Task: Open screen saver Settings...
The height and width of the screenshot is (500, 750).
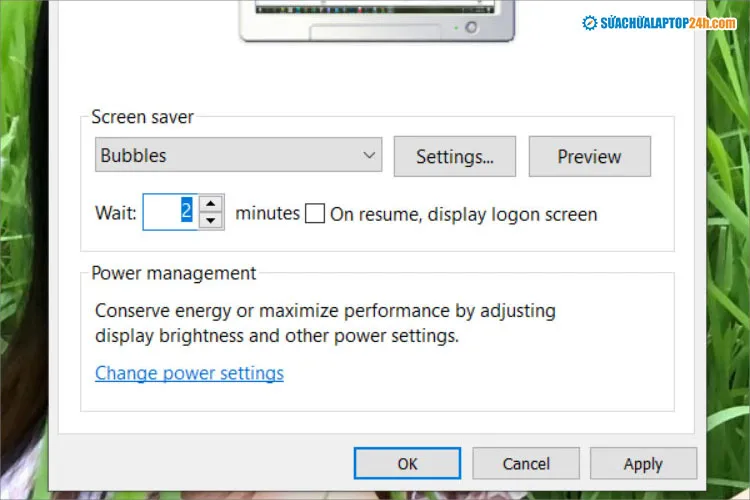Action: tap(454, 156)
